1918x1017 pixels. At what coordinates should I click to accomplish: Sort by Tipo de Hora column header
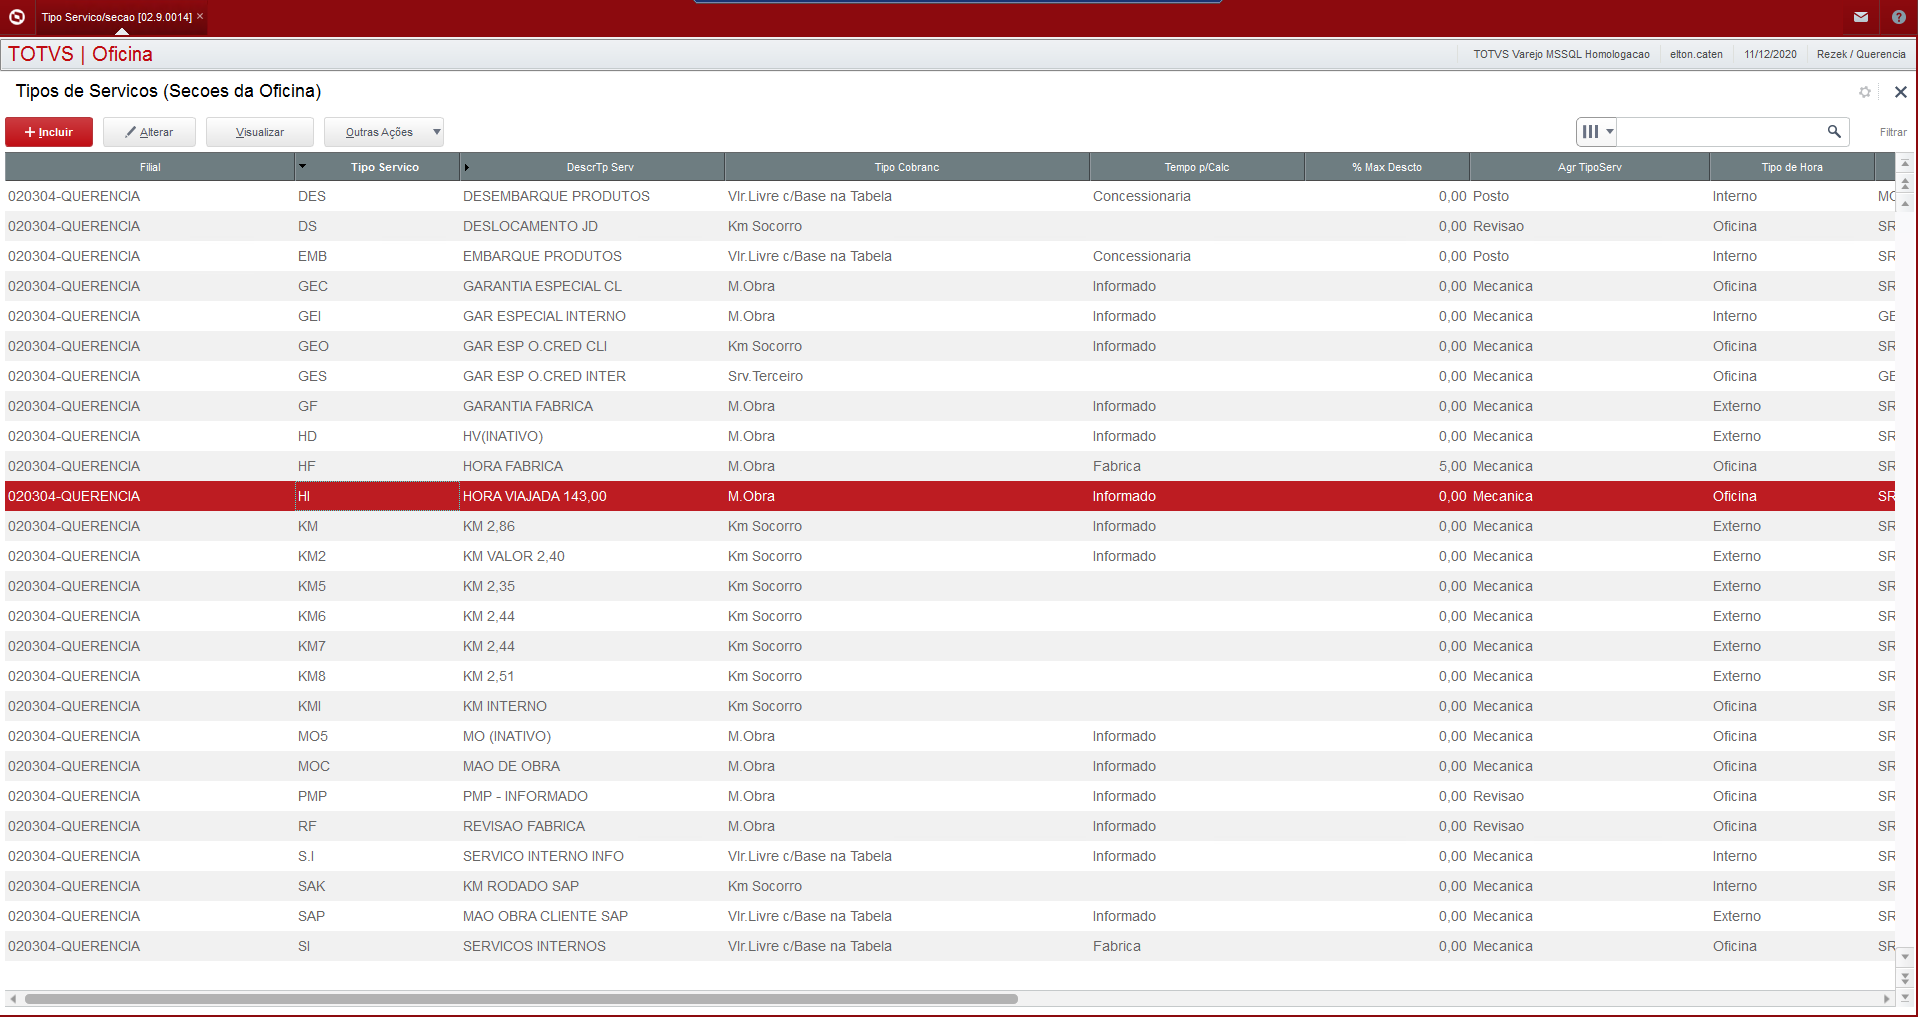pyautogui.click(x=1792, y=167)
